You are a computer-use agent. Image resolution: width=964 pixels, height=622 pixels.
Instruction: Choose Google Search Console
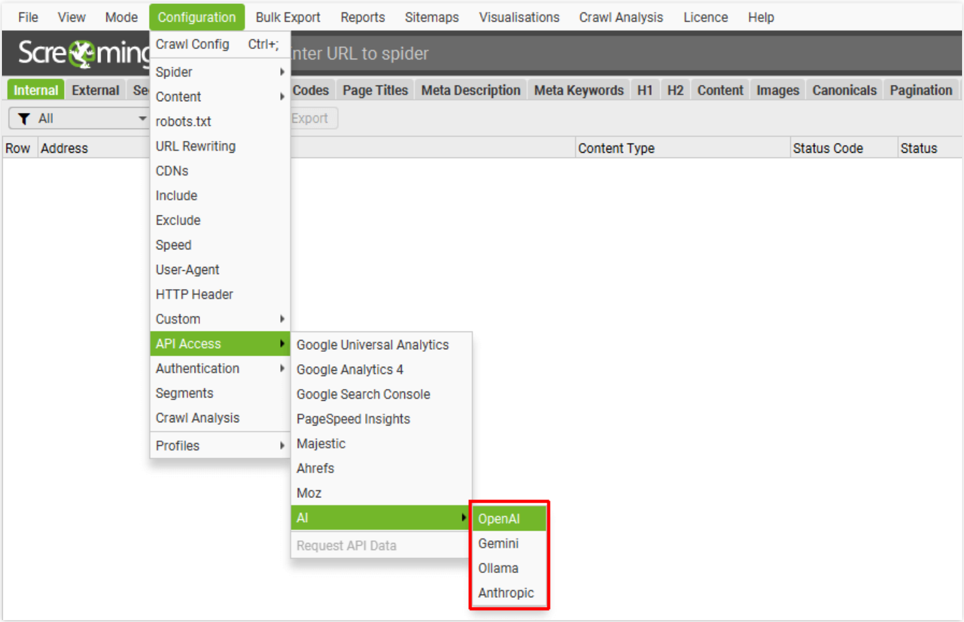click(381, 394)
